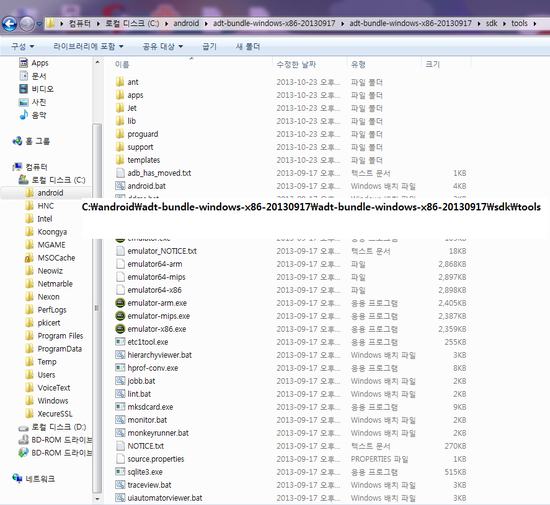Select the emulator-x86.exe file icon

(120, 329)
